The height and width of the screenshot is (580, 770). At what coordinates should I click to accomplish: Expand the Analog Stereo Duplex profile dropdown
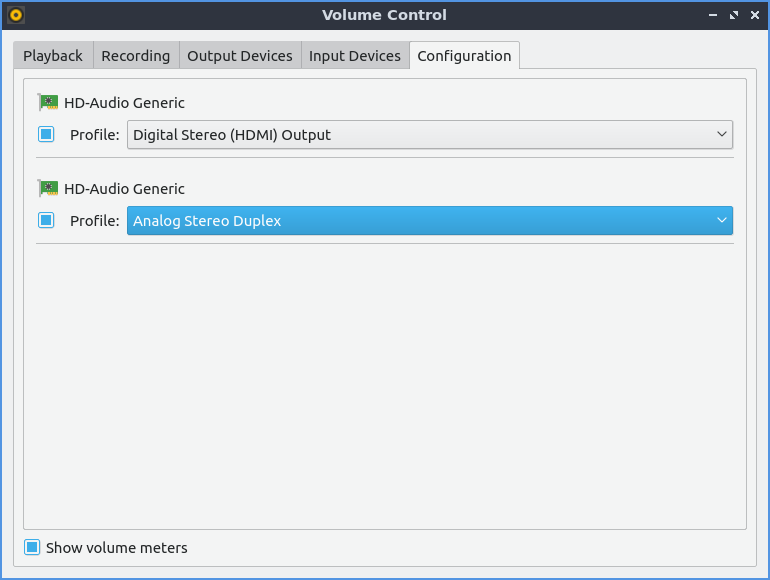point(429,220)
